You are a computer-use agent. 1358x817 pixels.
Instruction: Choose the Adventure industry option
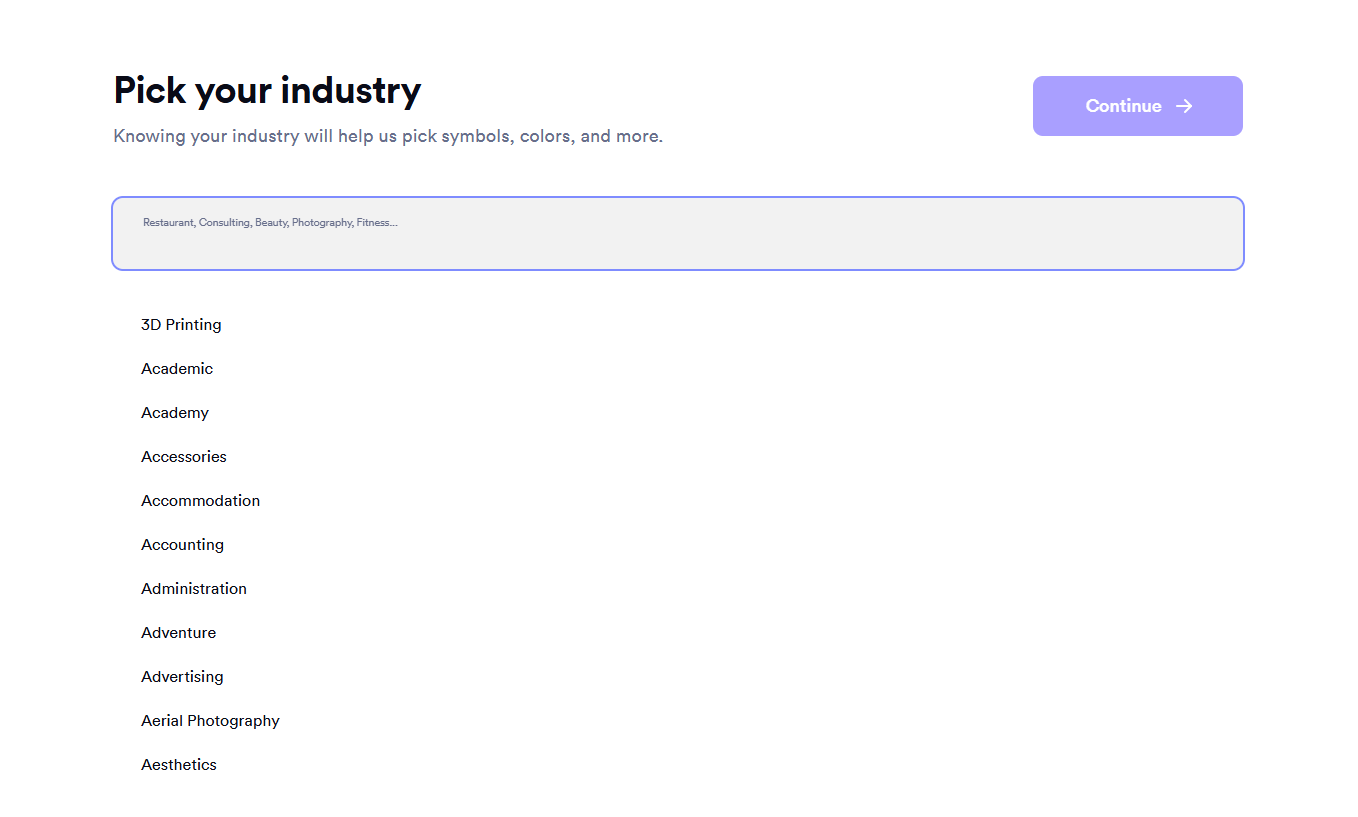178,633
